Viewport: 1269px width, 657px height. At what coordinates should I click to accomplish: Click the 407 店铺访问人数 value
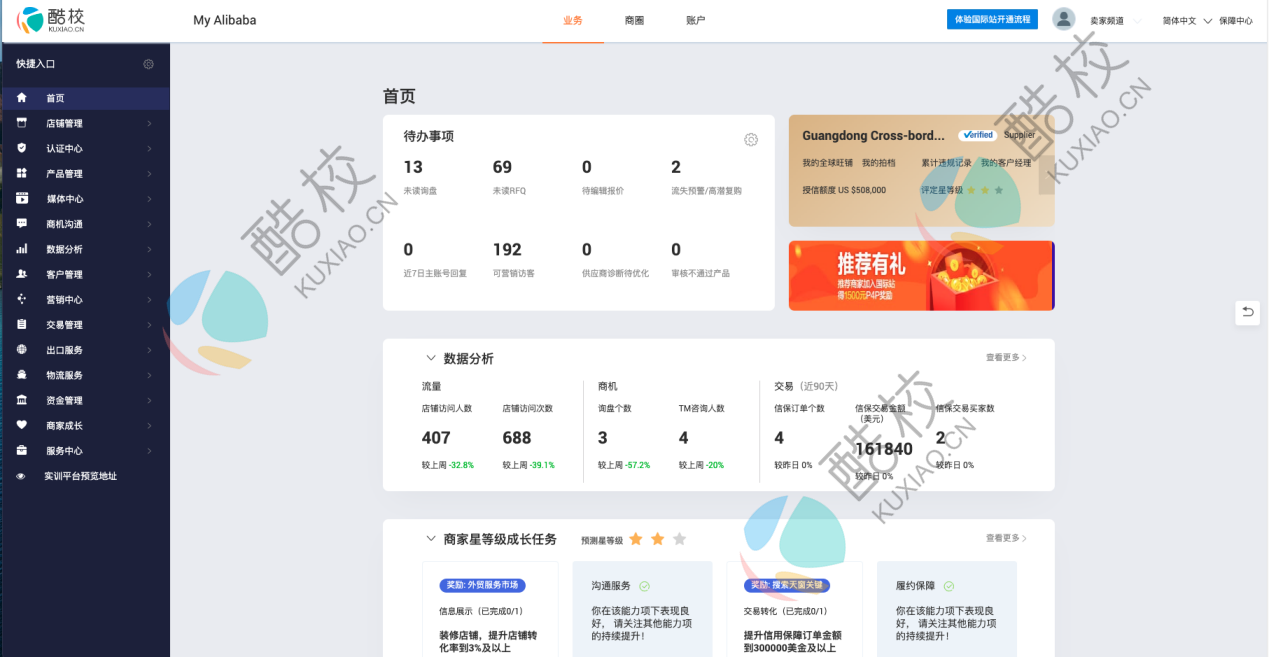tap(436, 438)
